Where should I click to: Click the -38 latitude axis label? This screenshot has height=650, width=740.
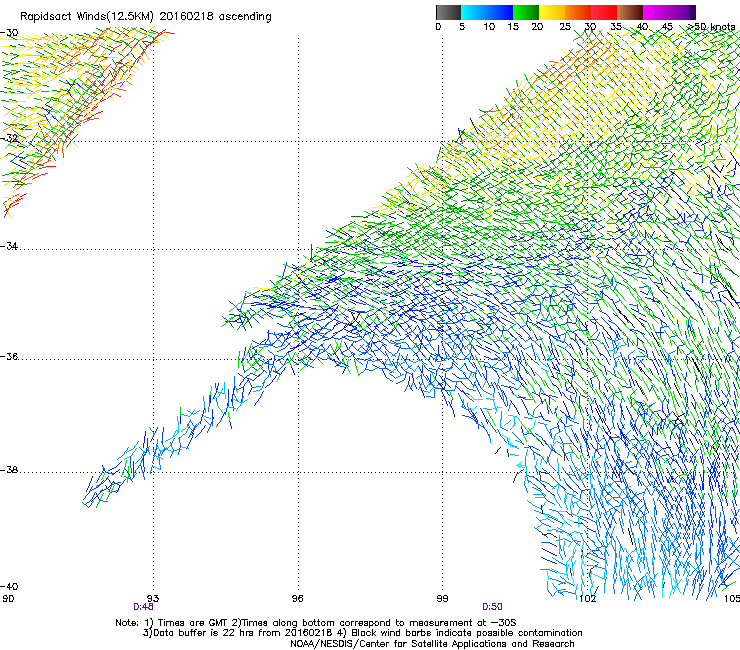[x=9, y=470]
